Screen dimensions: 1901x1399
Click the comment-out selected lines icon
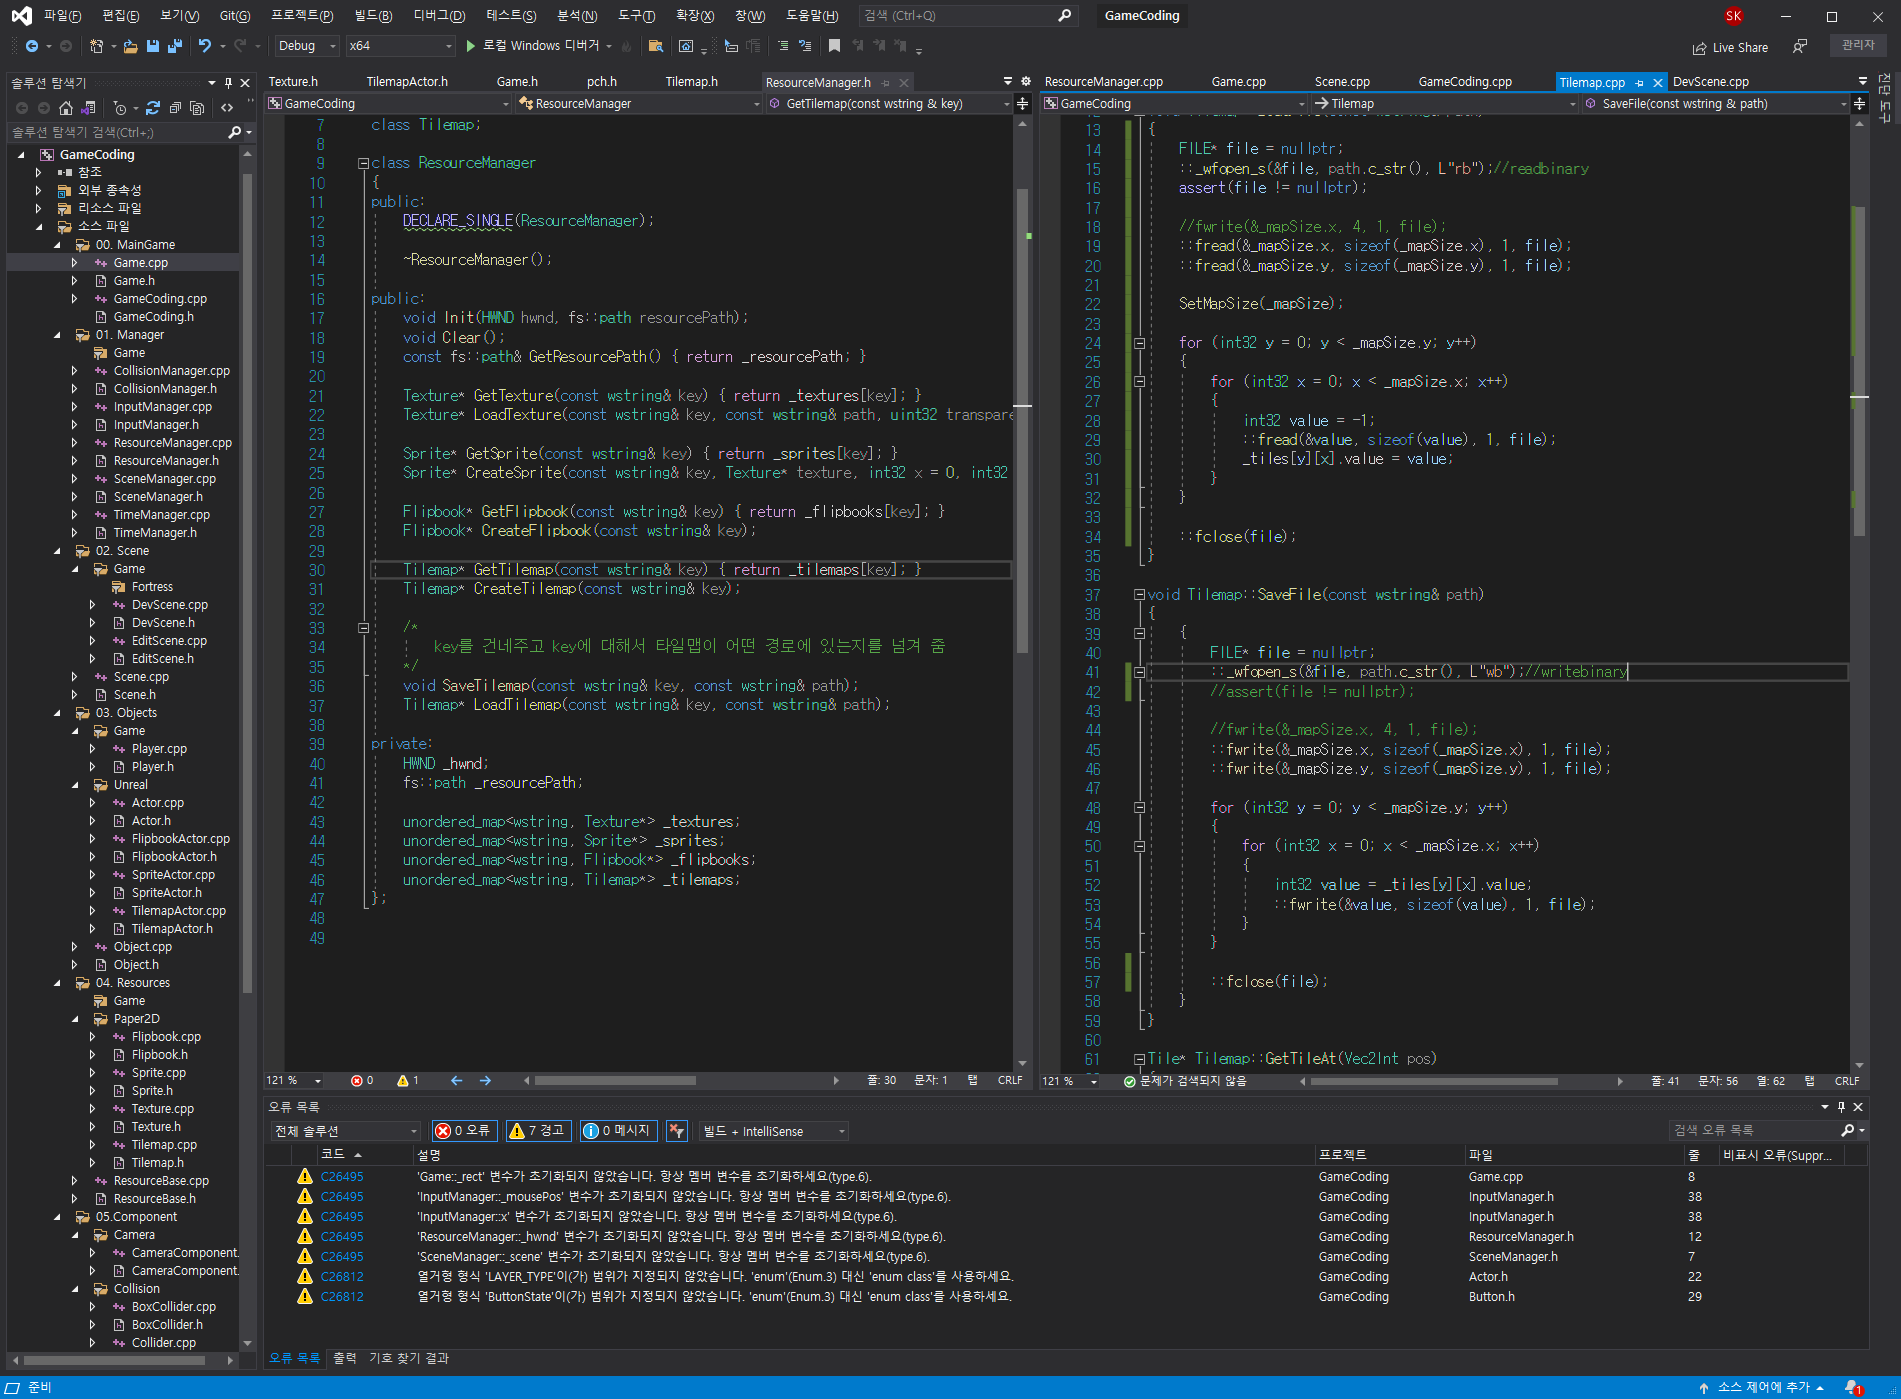tap(783, 46)
